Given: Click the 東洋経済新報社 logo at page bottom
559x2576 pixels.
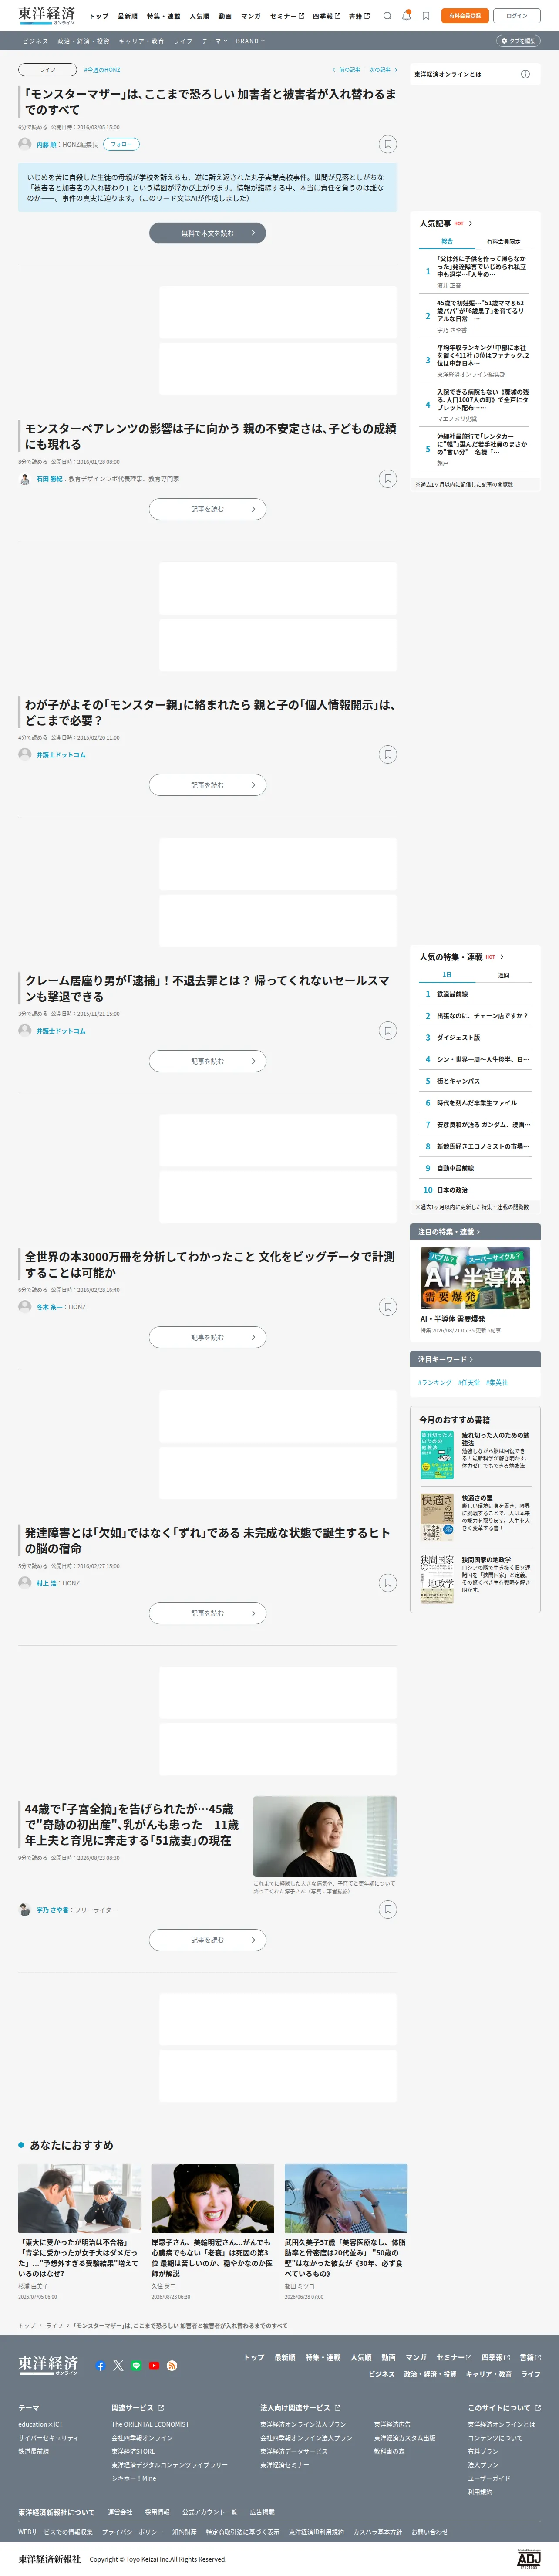Looking at the screenshot, I should 49,2559.
